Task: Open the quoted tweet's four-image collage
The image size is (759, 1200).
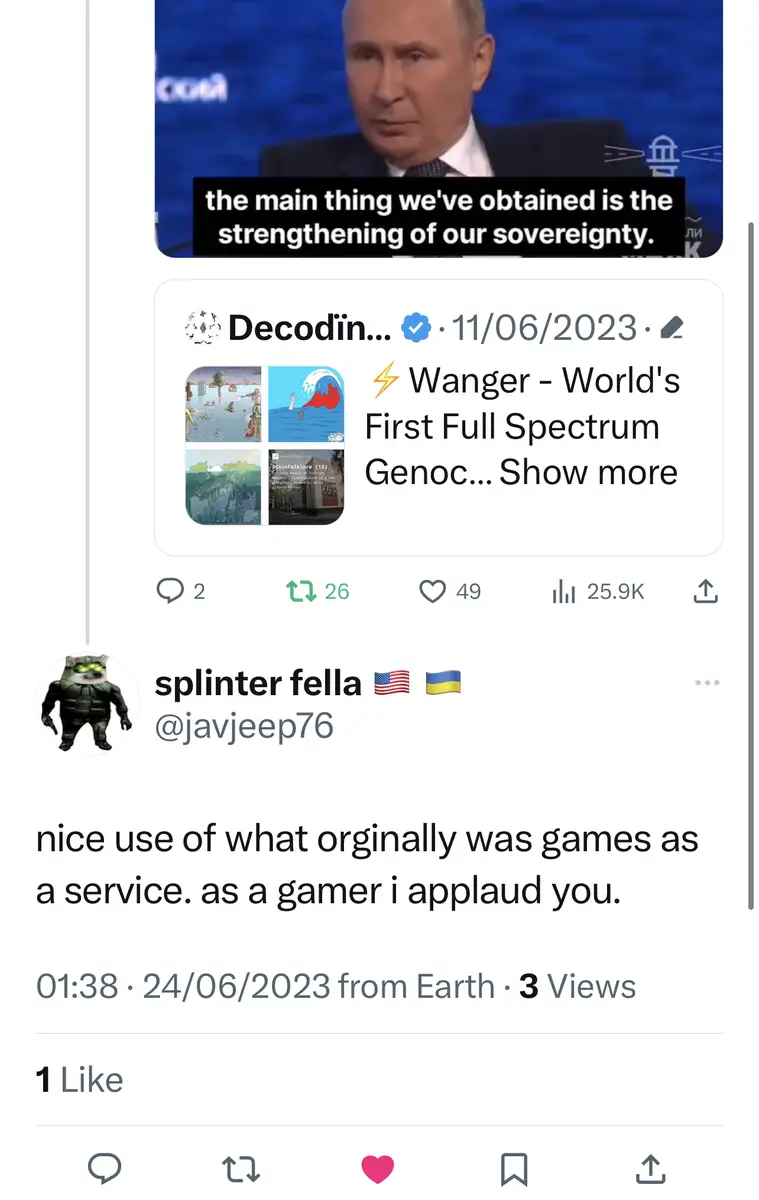Action: click(x=265, y=445)
